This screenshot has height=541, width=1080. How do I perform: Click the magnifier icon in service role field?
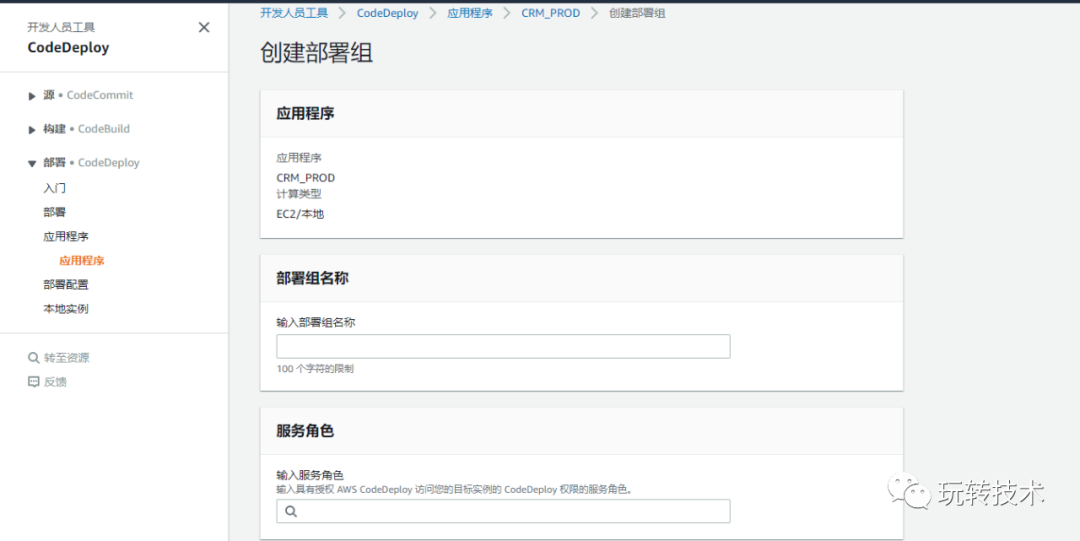tap(291, 511)
